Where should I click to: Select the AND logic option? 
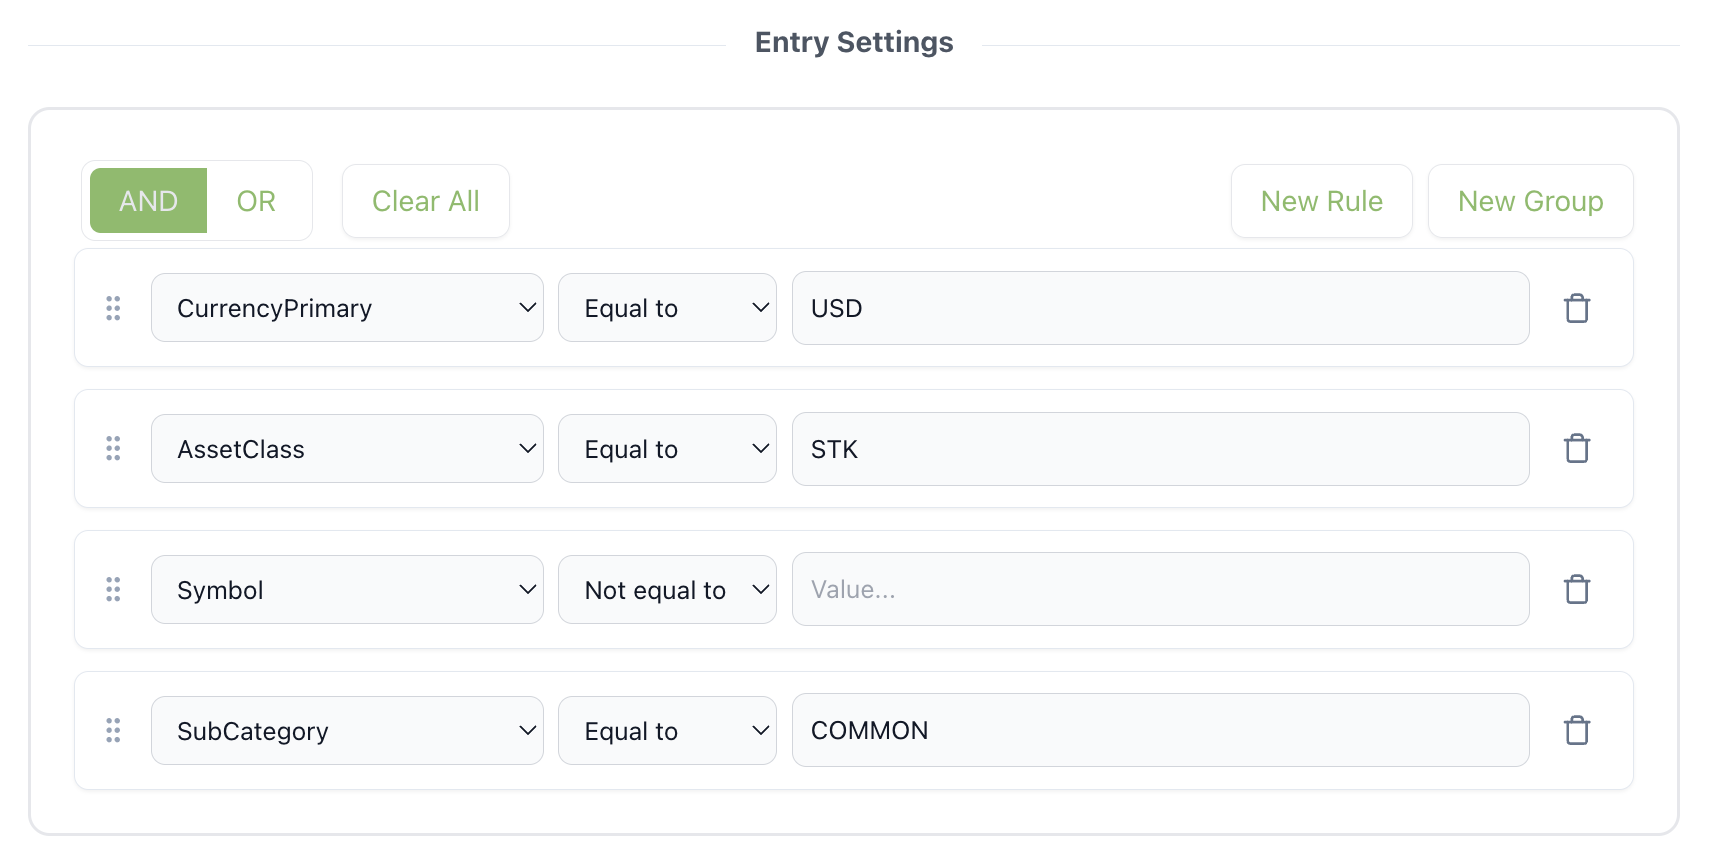point(148,200)
